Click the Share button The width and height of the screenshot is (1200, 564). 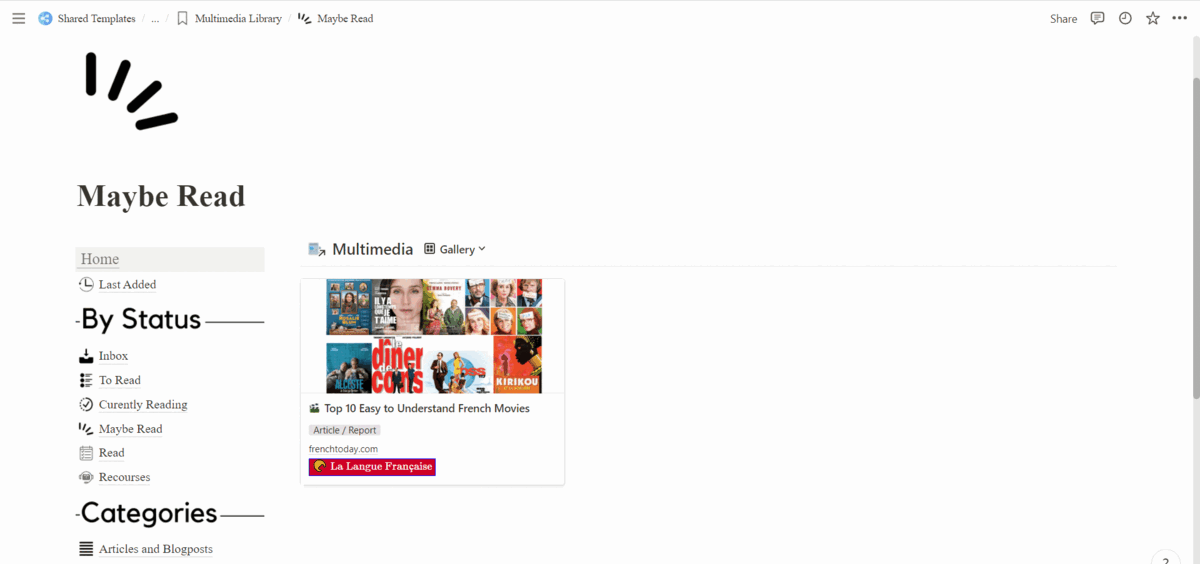pyautogui.click(x=1063, y=18)
